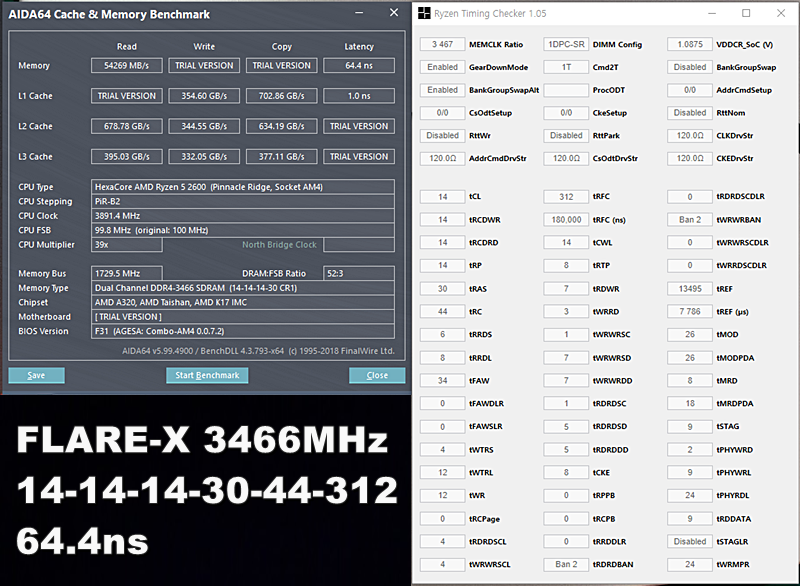Click the tRRDL value field showing 8

(x=442, y=358)
